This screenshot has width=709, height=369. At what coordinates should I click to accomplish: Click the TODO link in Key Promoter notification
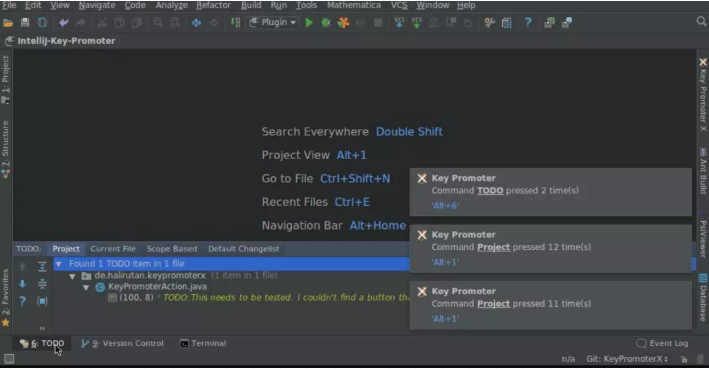click(x=490, y=190)
